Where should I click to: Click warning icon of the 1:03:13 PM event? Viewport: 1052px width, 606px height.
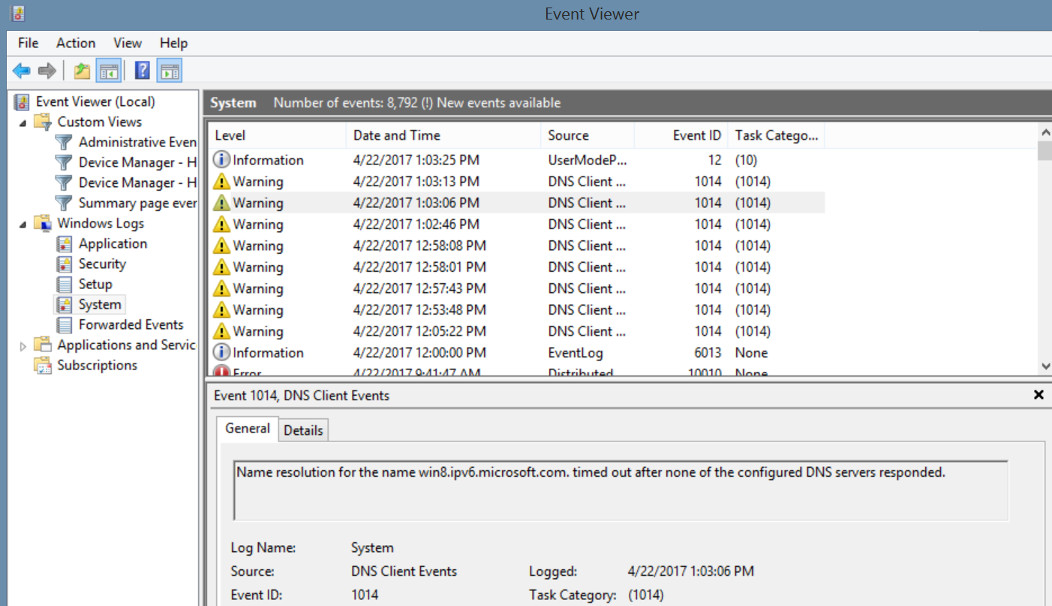221,181
